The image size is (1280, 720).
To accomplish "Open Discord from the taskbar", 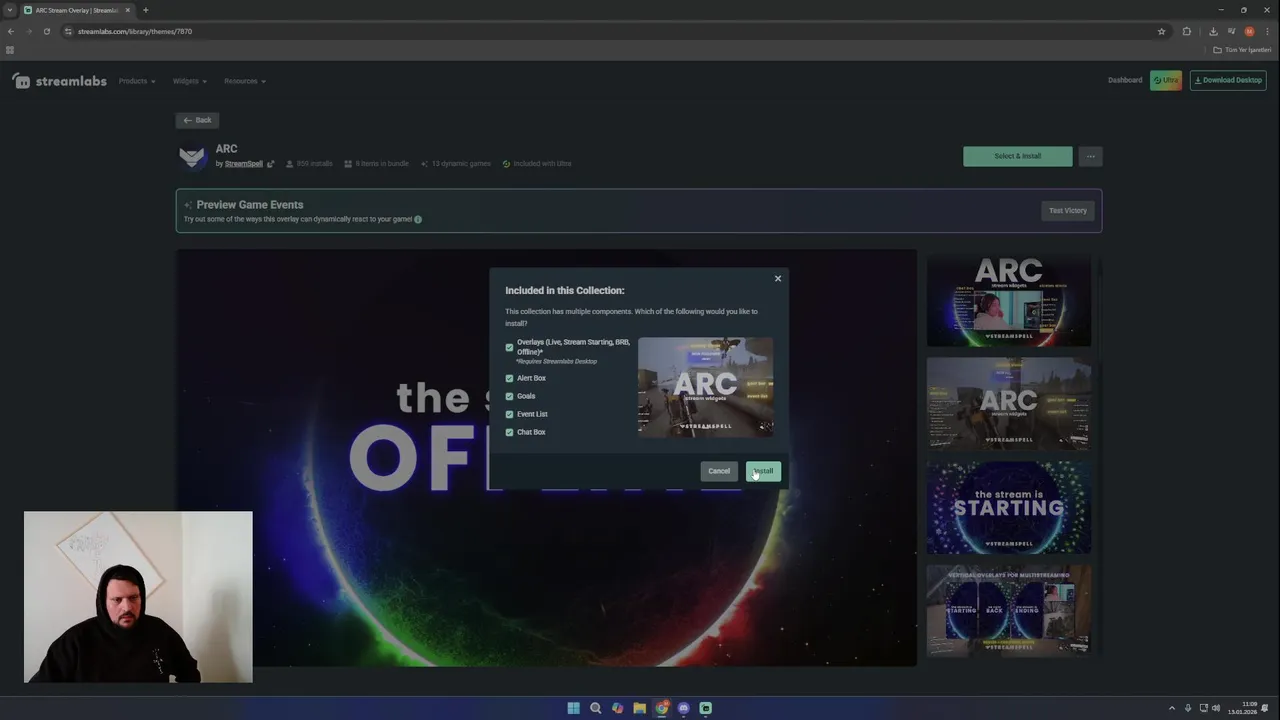I will [x=683, y=708].
